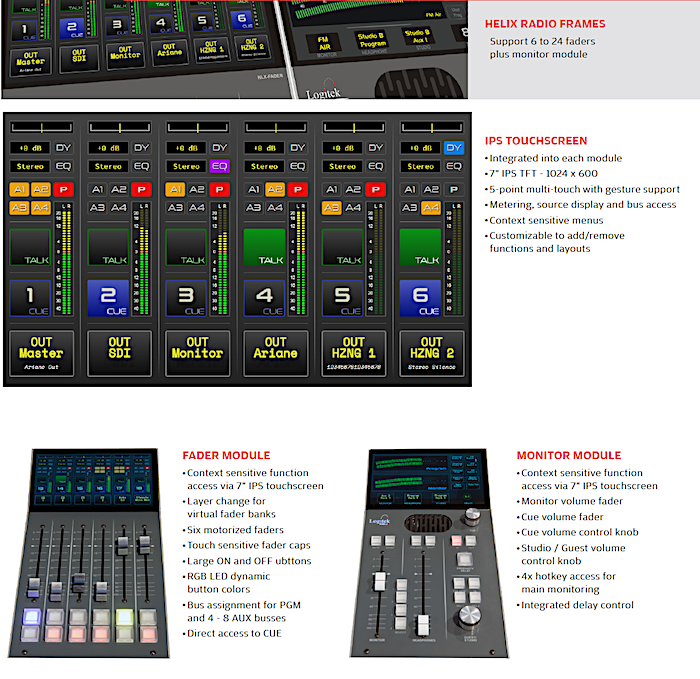Click HELIX RADIO FRAMES heading
Image resolution: width=700 pixels, height=679 pixels.
[x=545, y=24]
